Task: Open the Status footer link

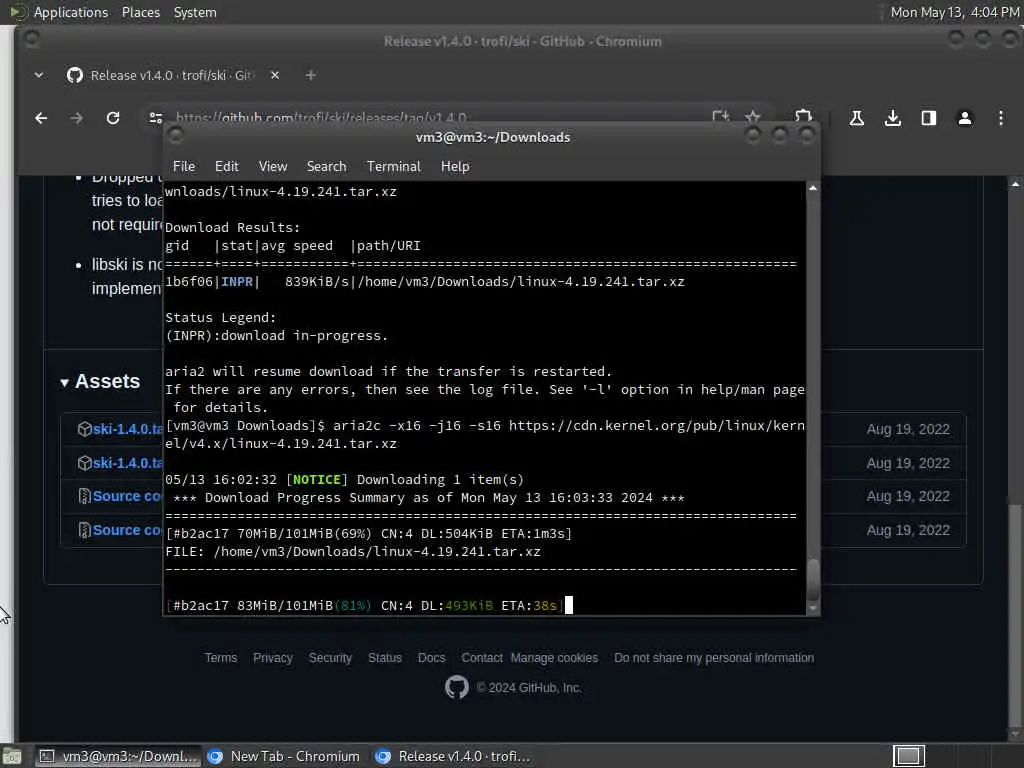Action: (385, 658)
